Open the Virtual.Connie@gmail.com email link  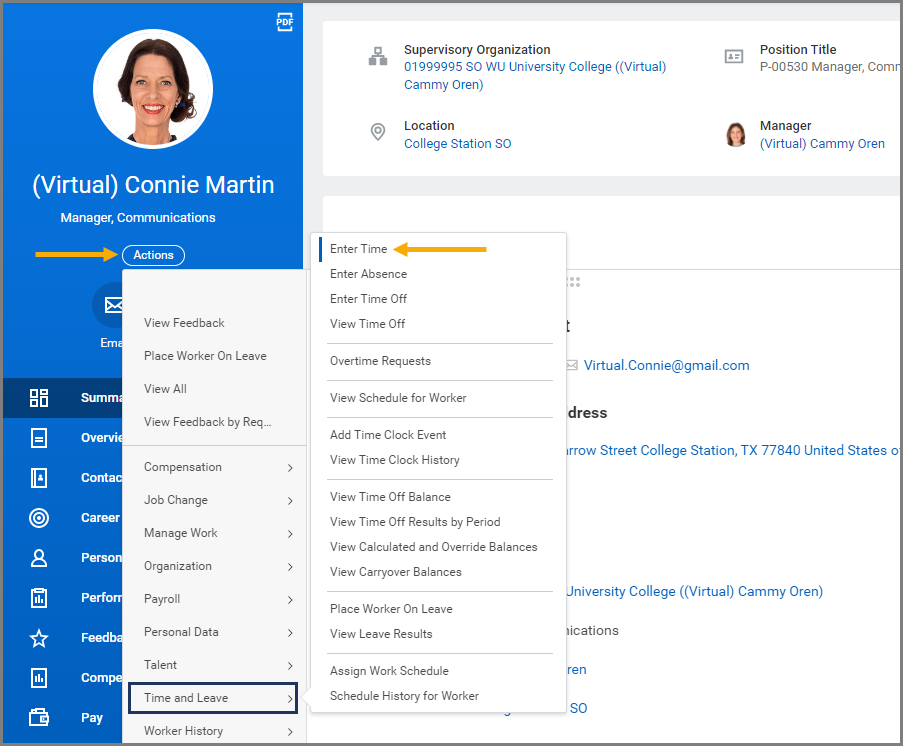click(x=666, y=366)
